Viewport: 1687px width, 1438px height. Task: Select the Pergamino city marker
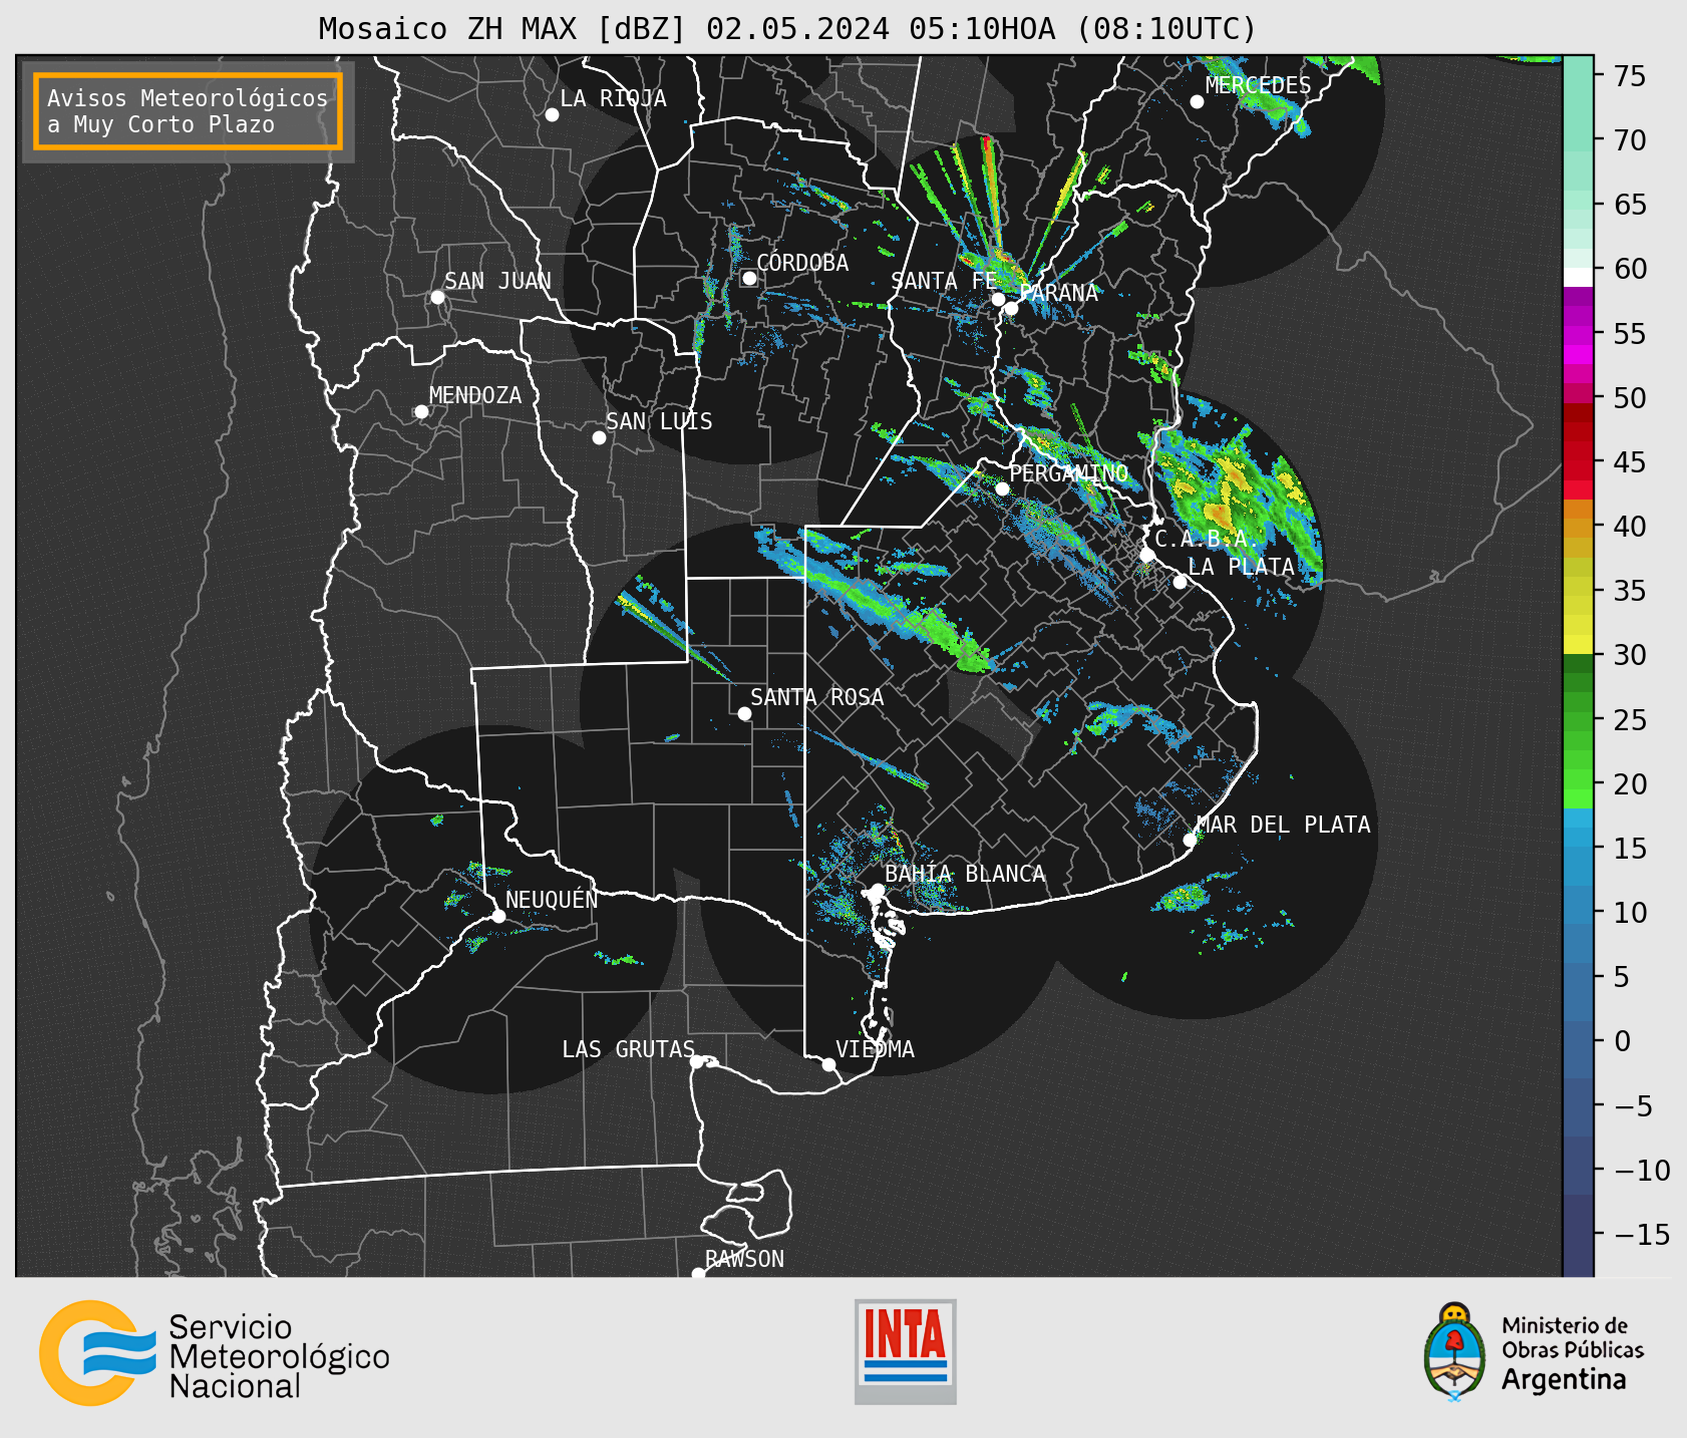(1002, 489)
